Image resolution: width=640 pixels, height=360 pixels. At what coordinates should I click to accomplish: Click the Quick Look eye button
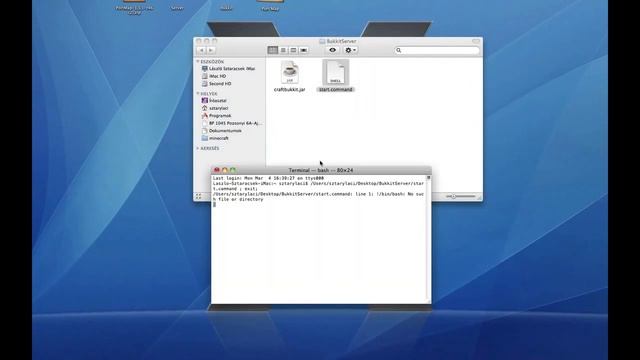click(333, 50)
